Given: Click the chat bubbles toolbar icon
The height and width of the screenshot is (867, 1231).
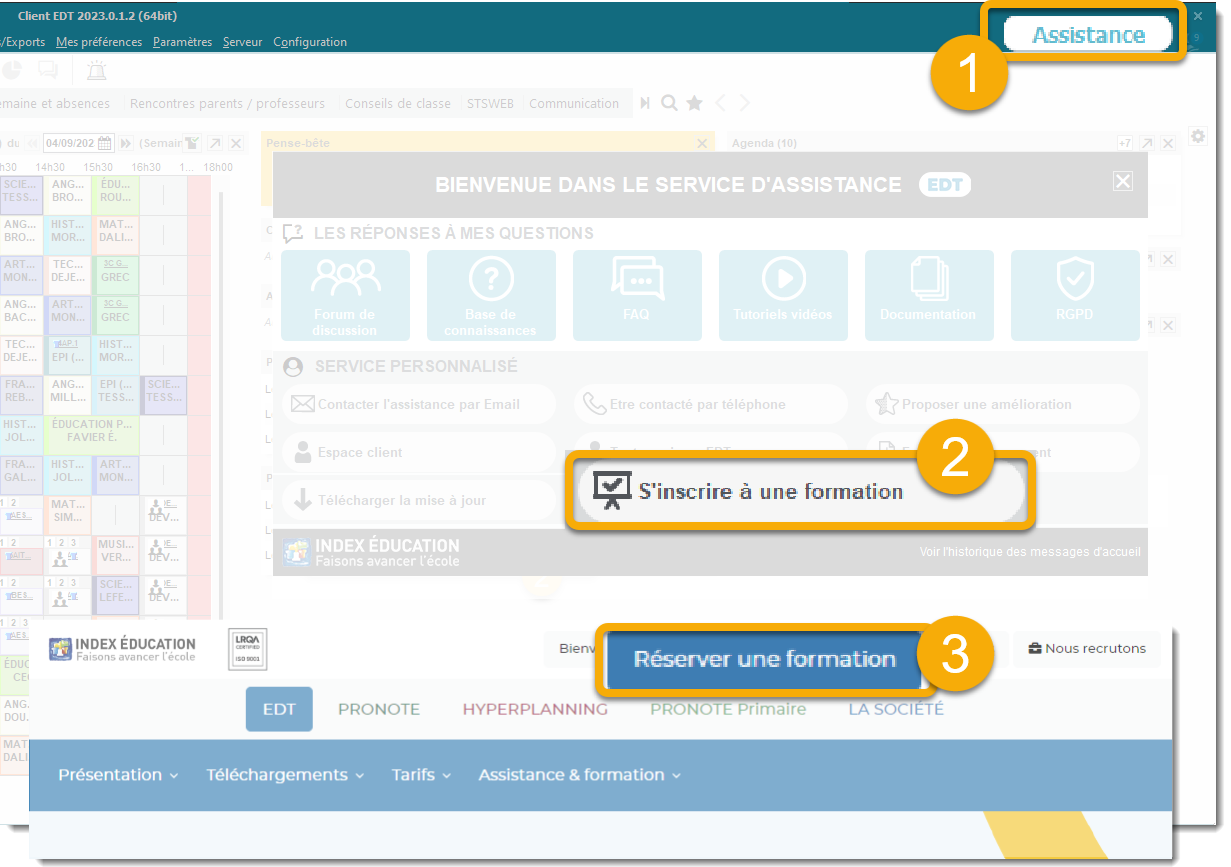Looking at the screenshot, I should 47,70.
